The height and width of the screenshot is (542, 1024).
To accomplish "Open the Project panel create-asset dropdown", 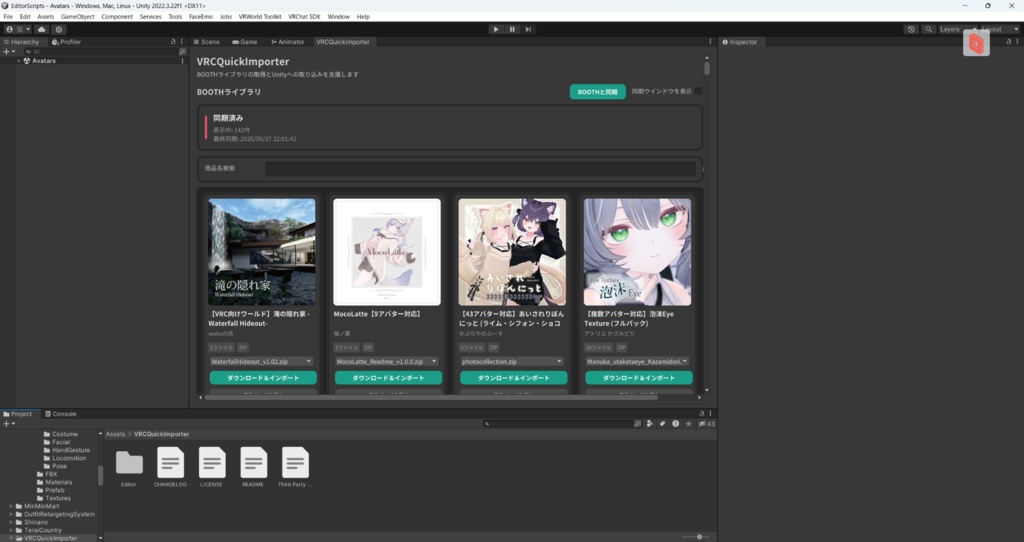I will coord(8,424).
